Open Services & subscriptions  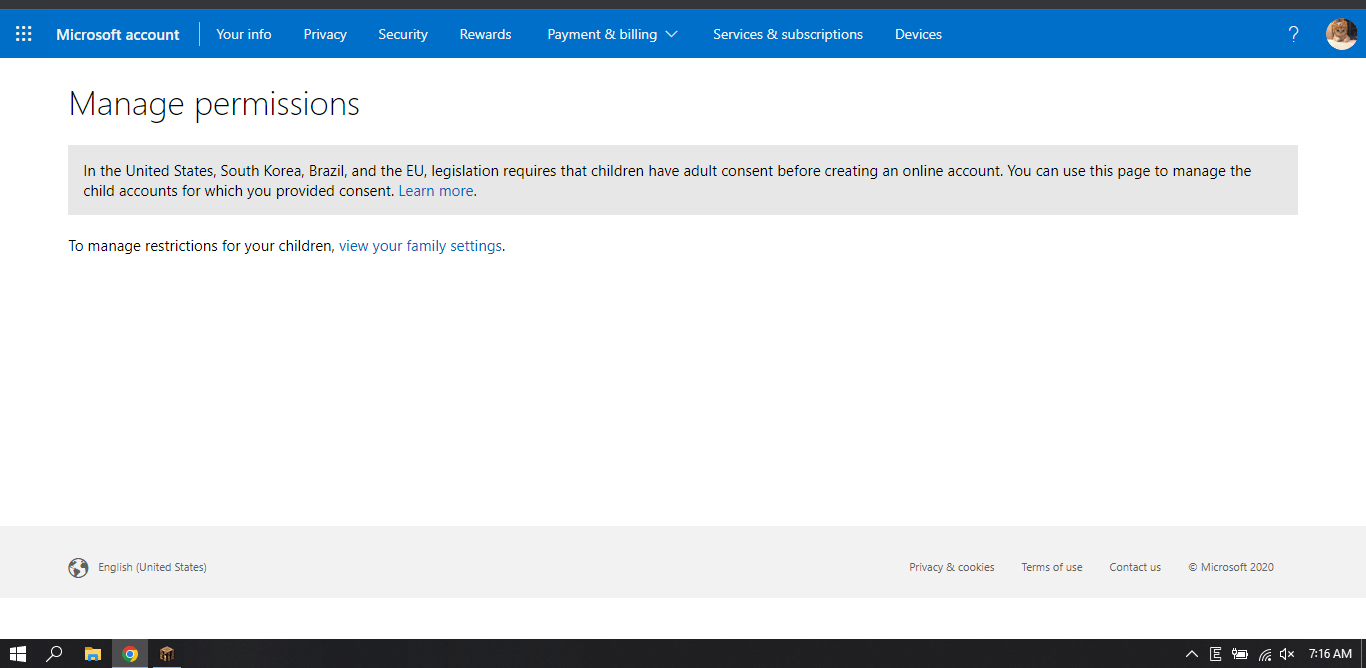point(788,34)
